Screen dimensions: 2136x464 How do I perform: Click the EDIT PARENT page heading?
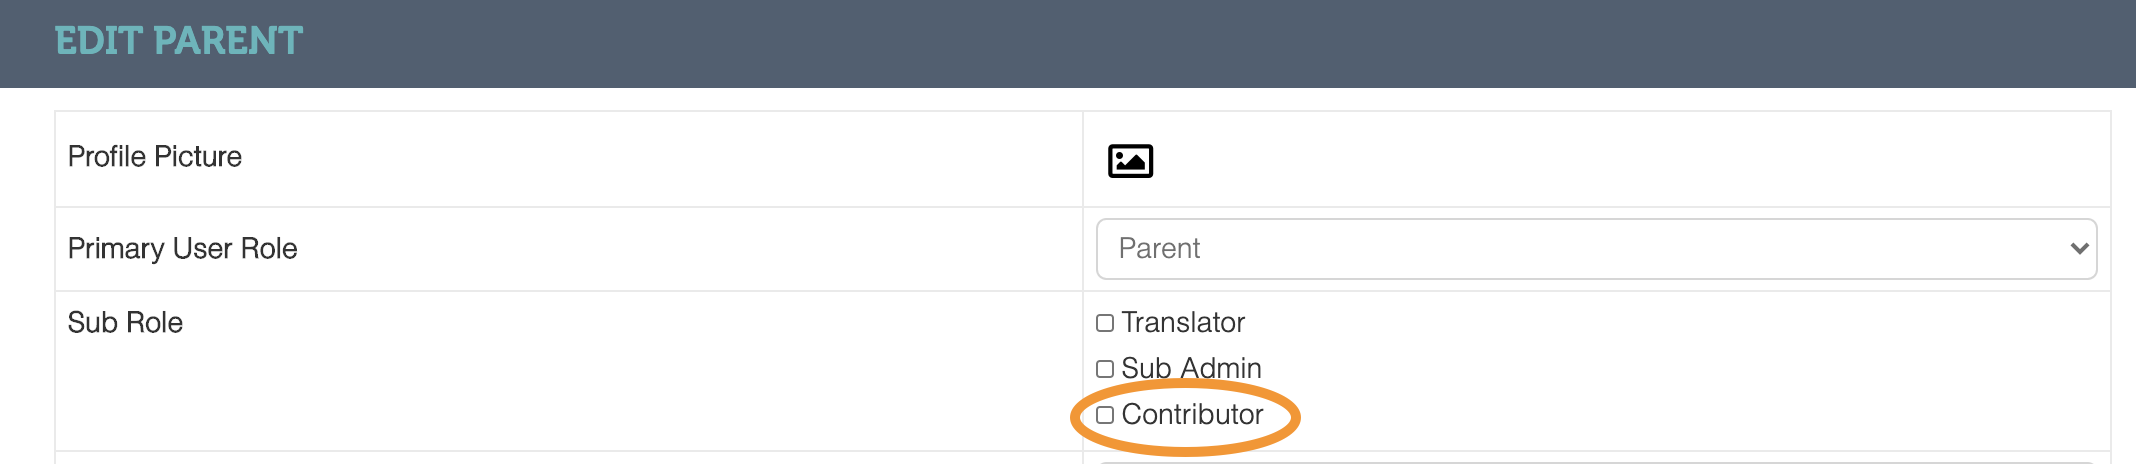[x=178, y=41]
